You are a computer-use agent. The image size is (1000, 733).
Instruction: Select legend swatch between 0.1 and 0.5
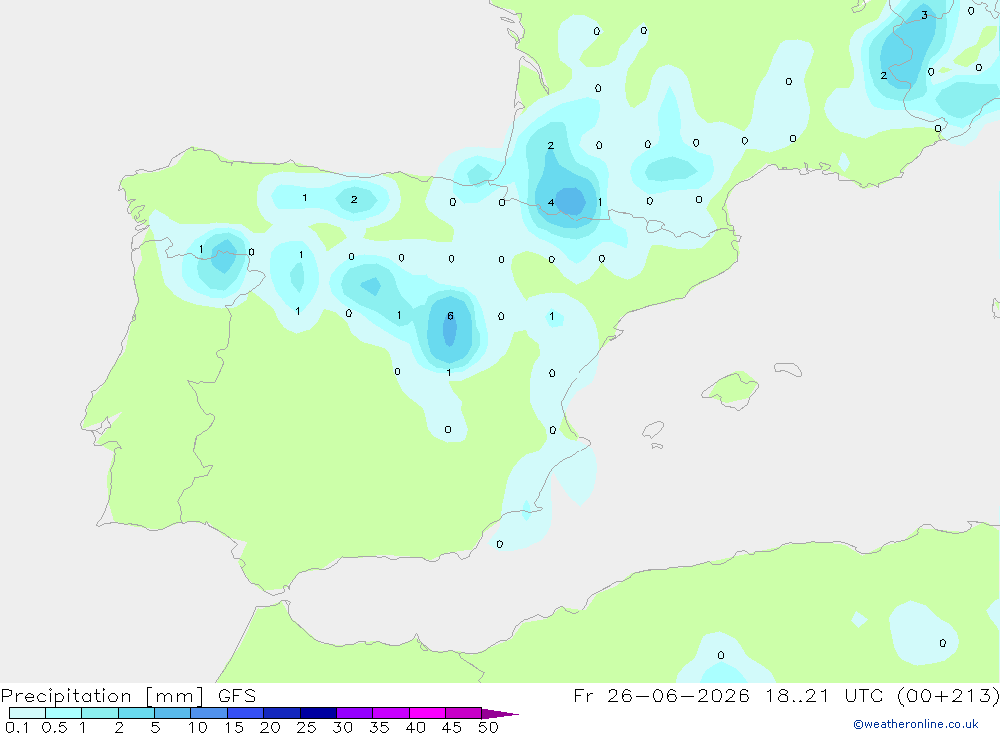coord(27,713)
